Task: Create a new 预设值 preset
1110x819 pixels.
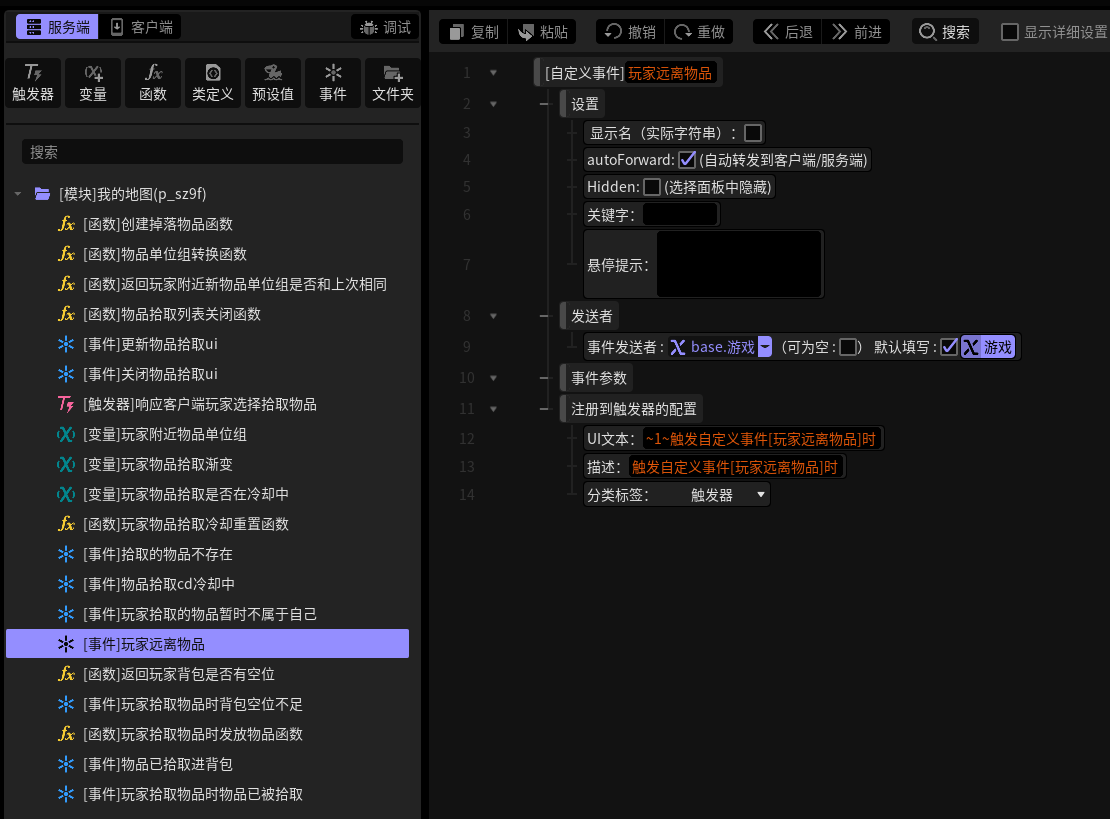Action: point(273,83)
